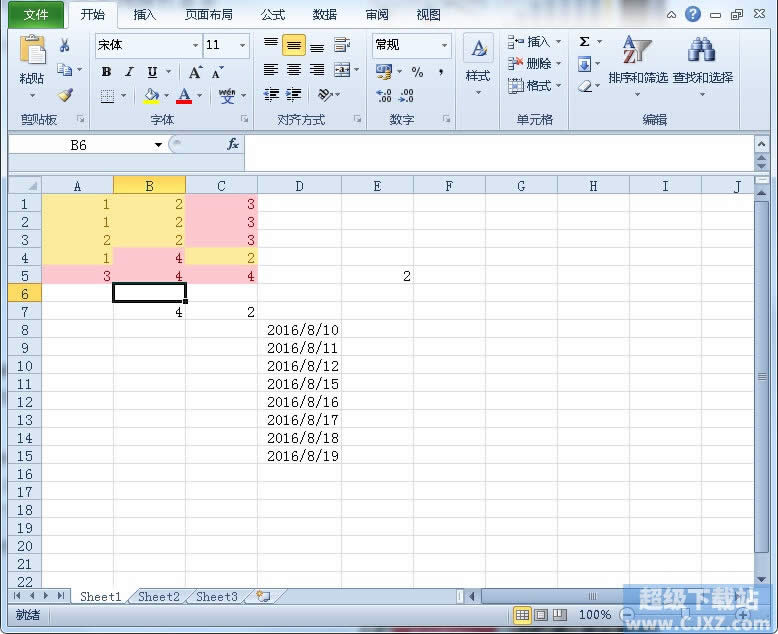Switch to the 公式 Formulas tab
This screenshot has height=634, width=778.
pyautogui.click(x=273, y=15)
